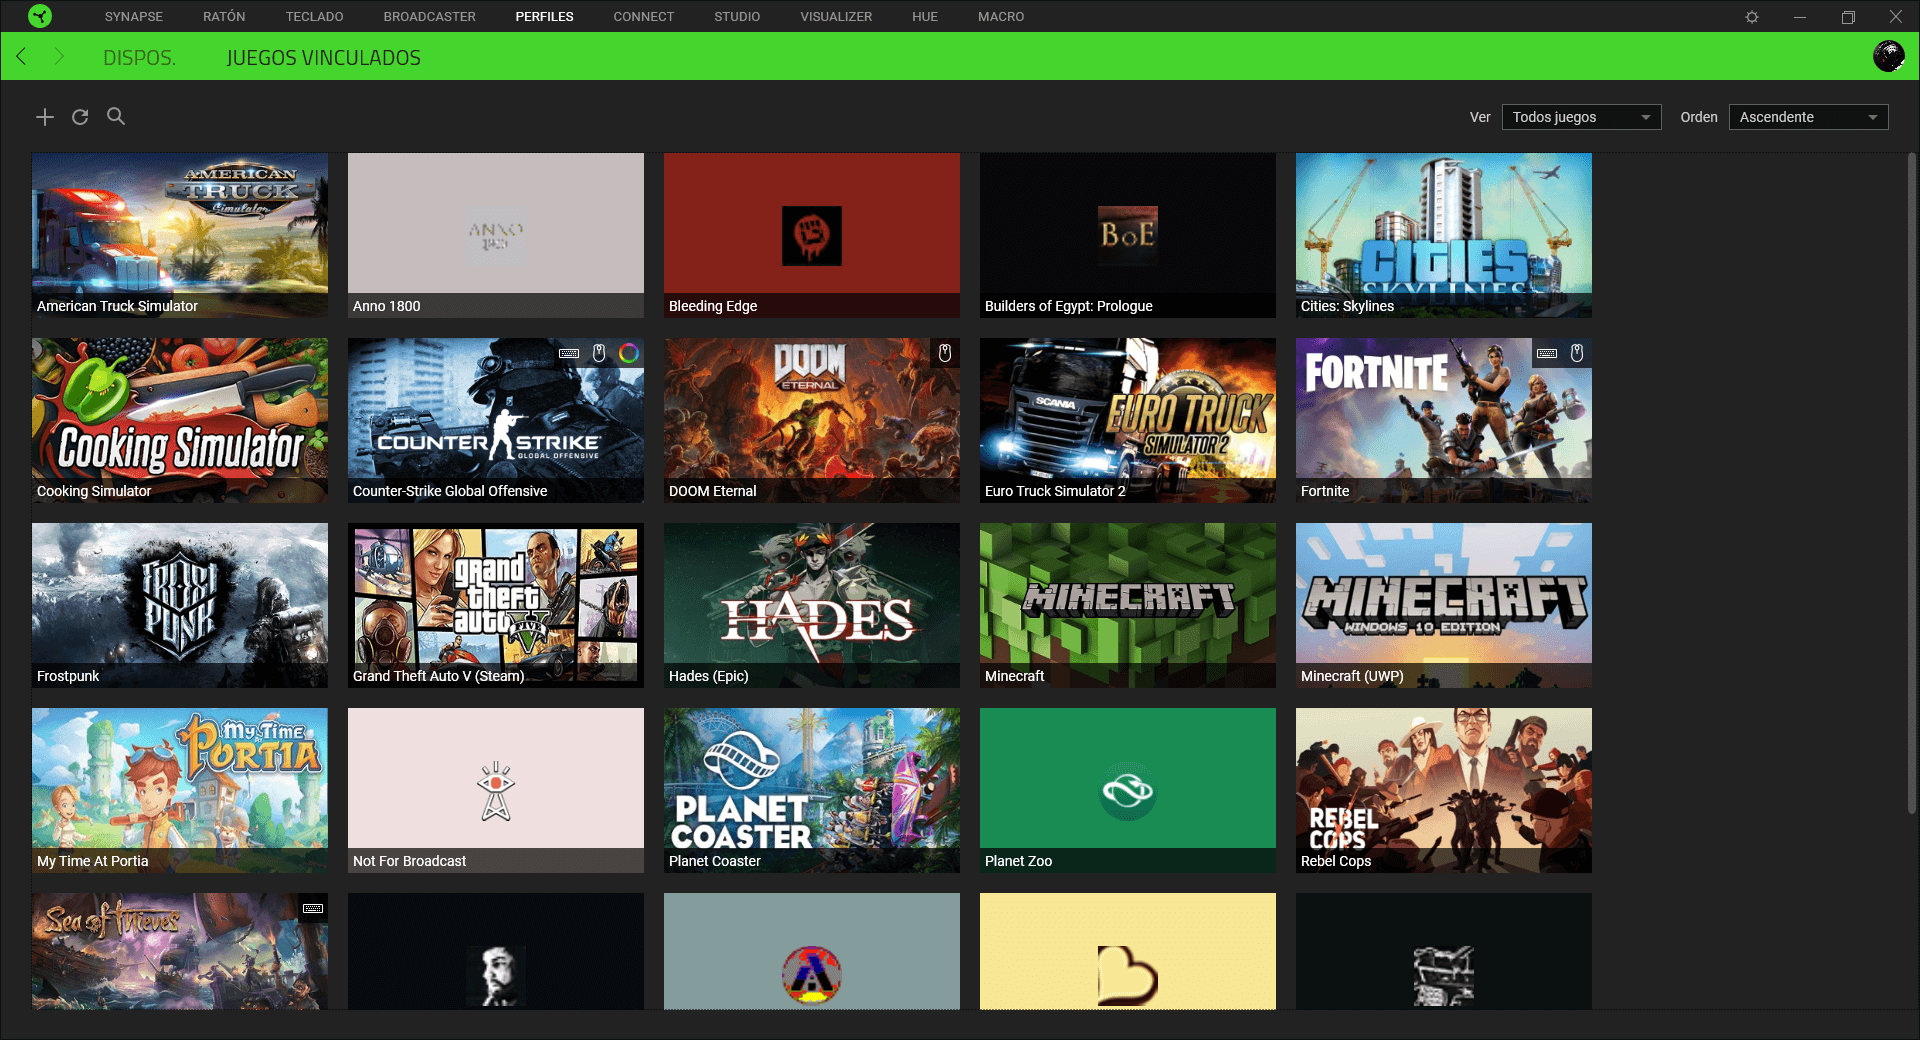This screenshot has height=1040, width=1920.
Task: Refresh the linked games list
Action: click(x=80, y=117)
